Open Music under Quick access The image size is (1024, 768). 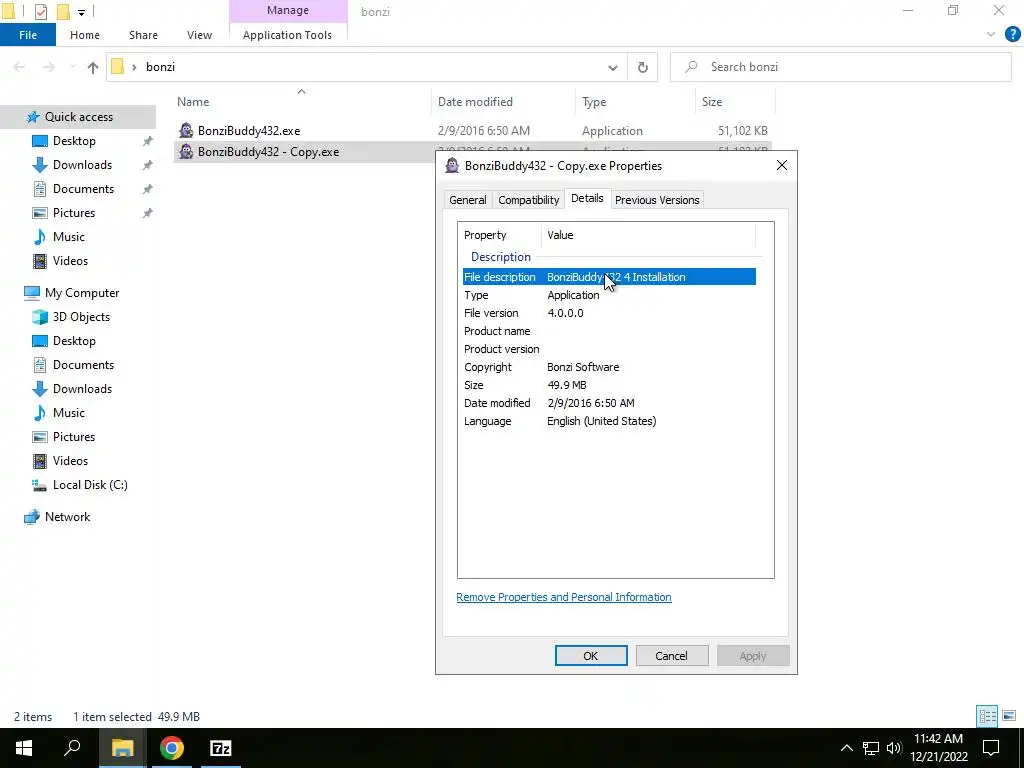(x=69, y=237)
